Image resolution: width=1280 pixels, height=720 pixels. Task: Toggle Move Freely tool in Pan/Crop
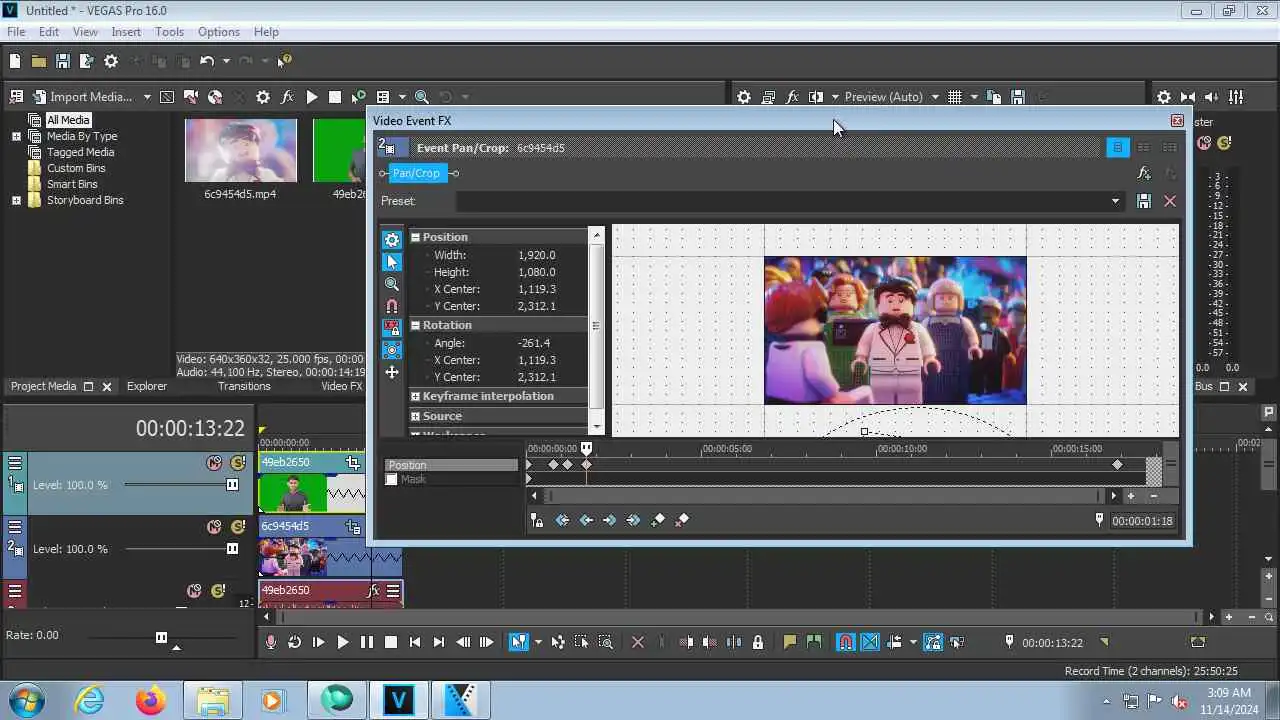[x=392, y=372]
